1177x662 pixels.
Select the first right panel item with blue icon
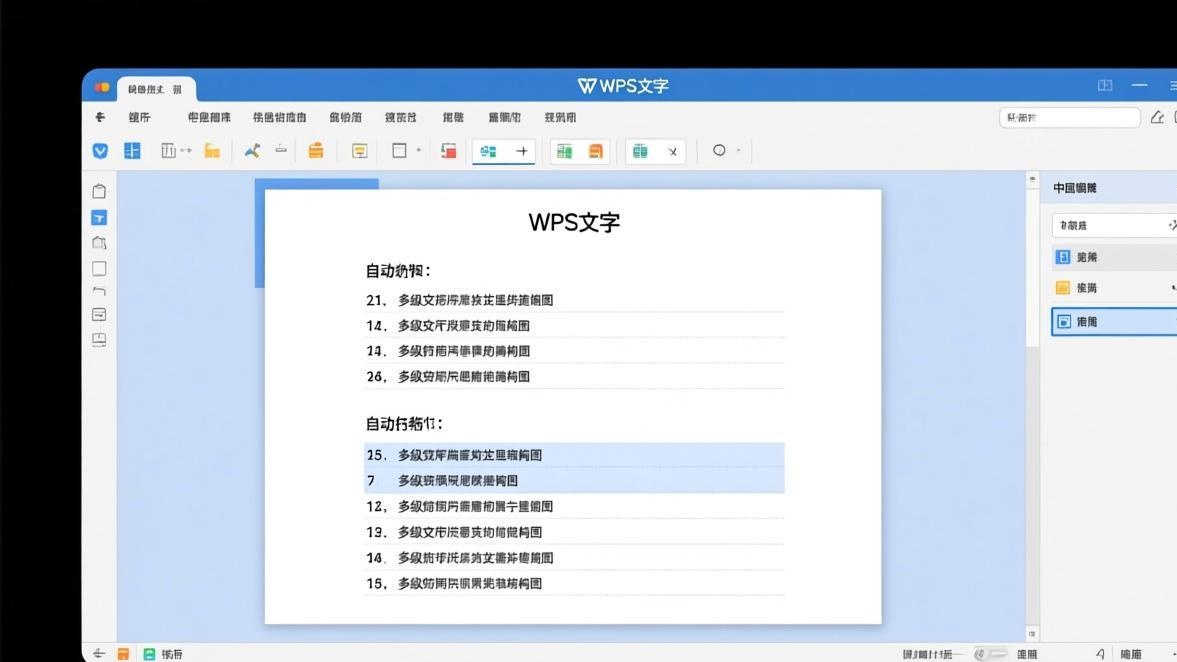click(1114, 257)
